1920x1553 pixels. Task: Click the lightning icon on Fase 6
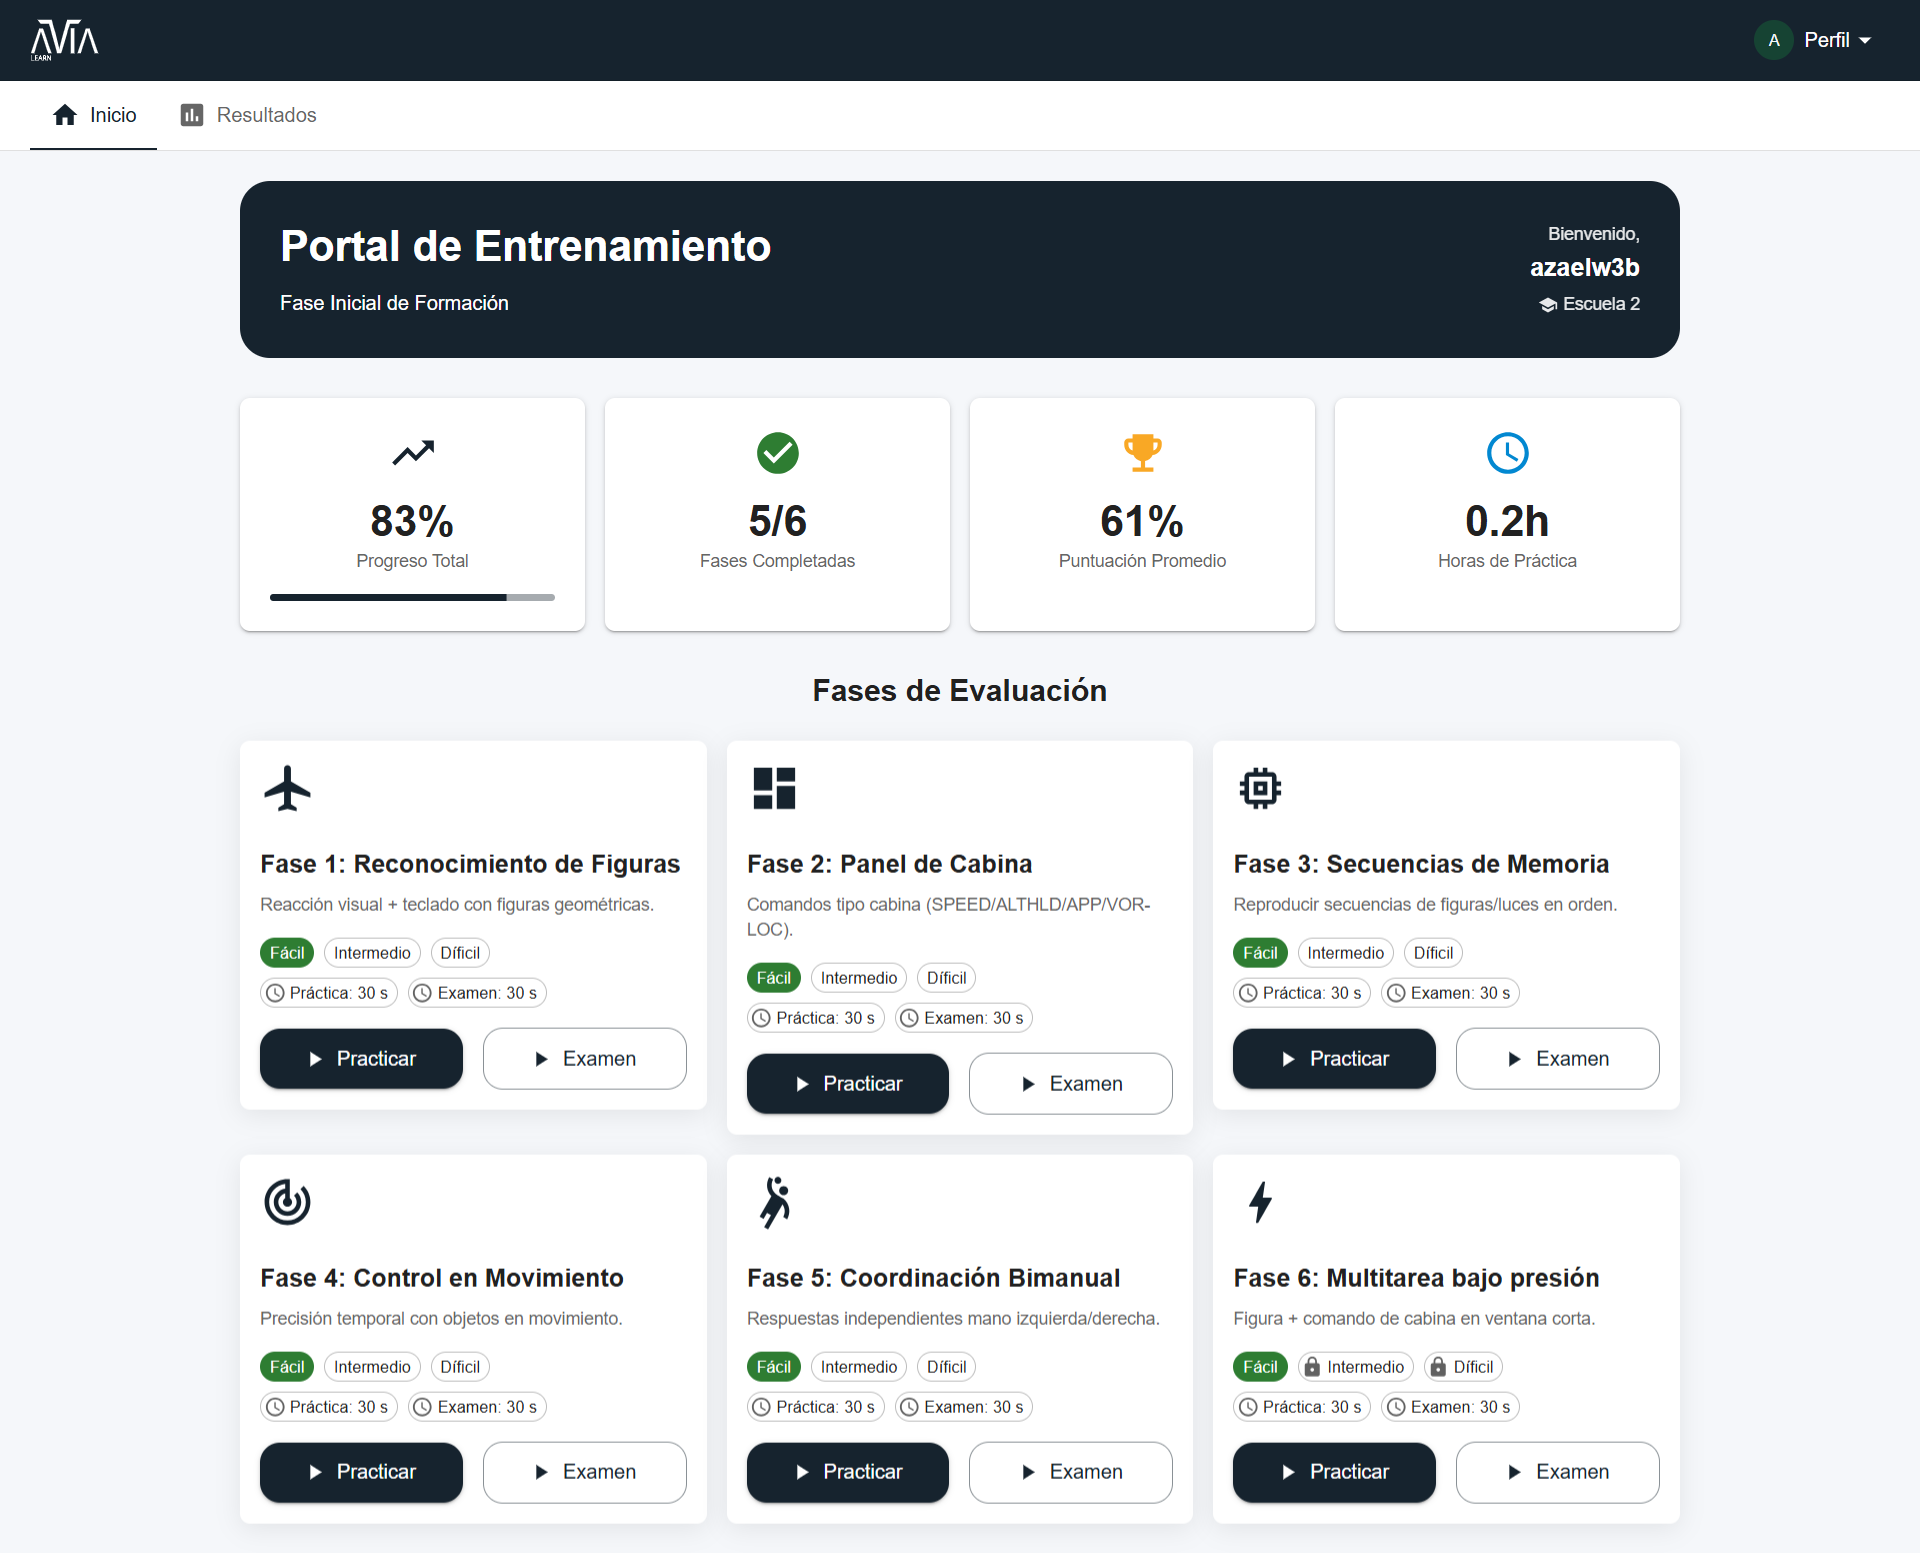click(x=1260, y=1202)
